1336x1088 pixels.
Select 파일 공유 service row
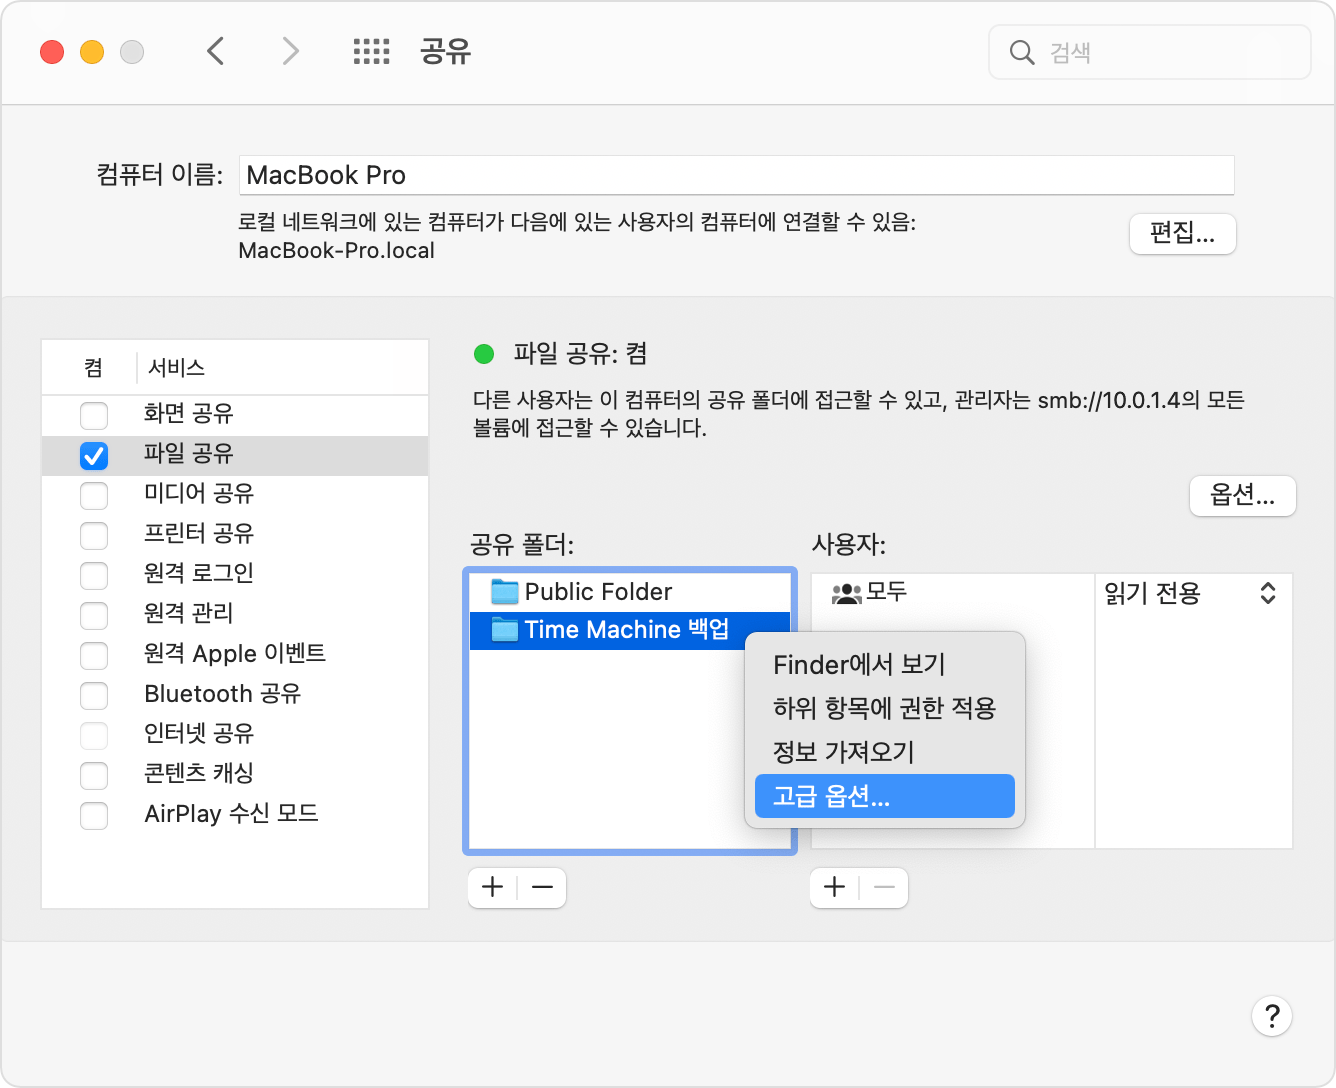pyautogui.click(x=235, y=455)
